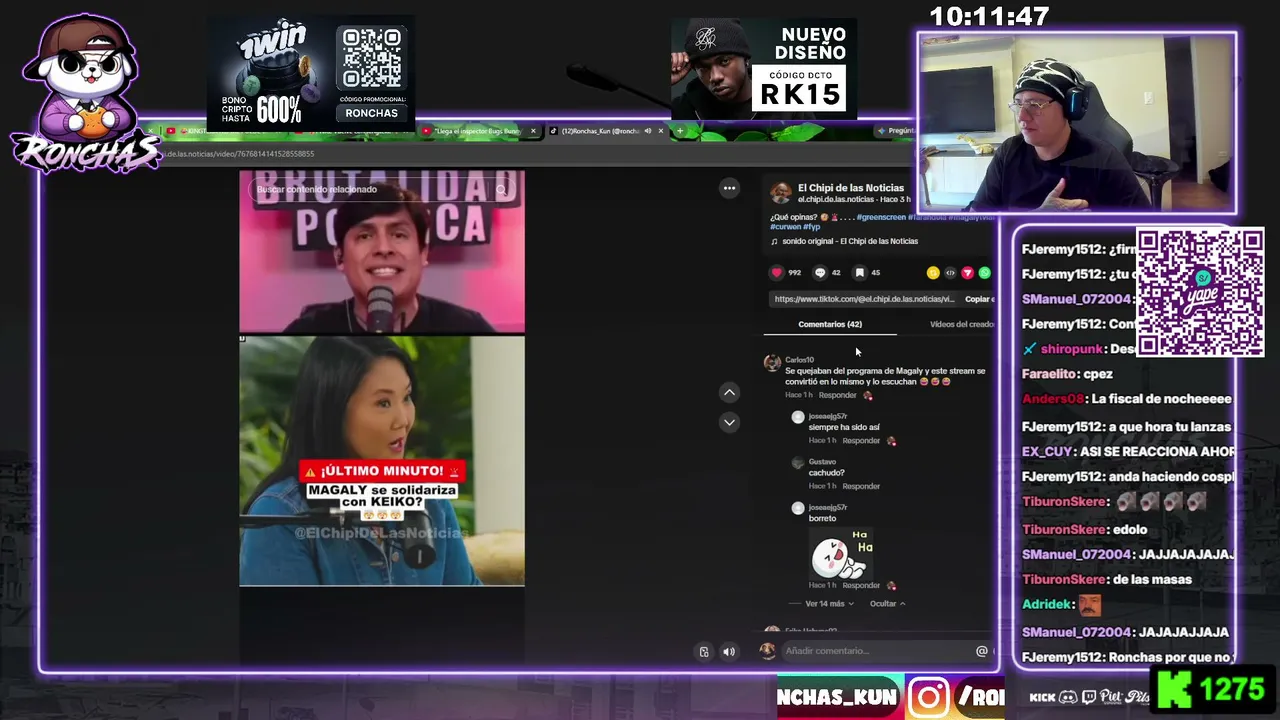
Task: Save the video with the bookmark icon
Action: 859,272
